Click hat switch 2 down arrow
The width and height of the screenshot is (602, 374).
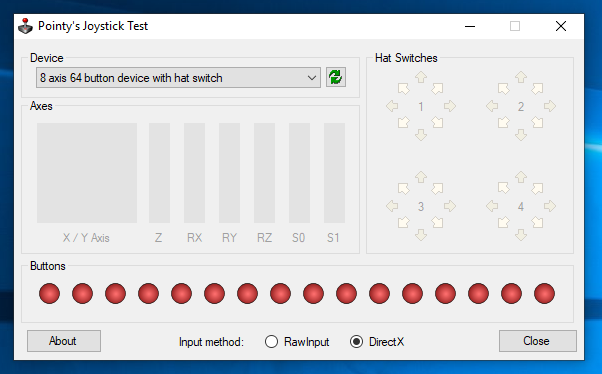coord(521,135)
